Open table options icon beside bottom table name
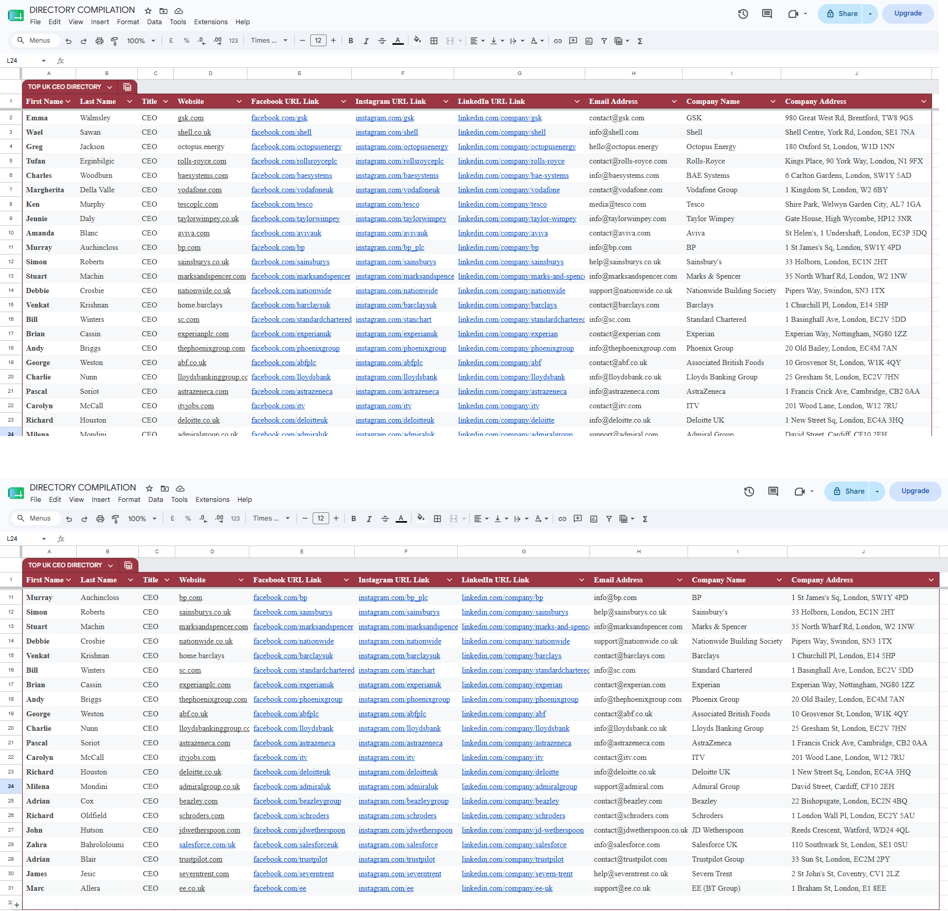Viewport: 948px width, 911px height. [128, 565]
